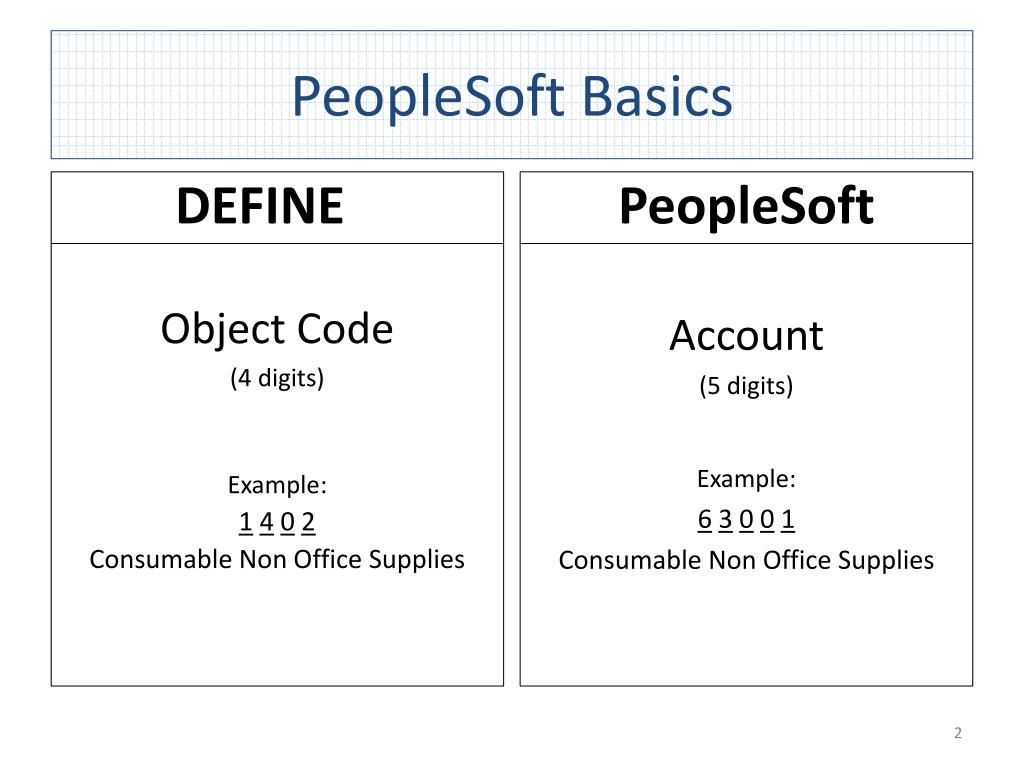Click the digit 6 in the account example

(705, 520)
